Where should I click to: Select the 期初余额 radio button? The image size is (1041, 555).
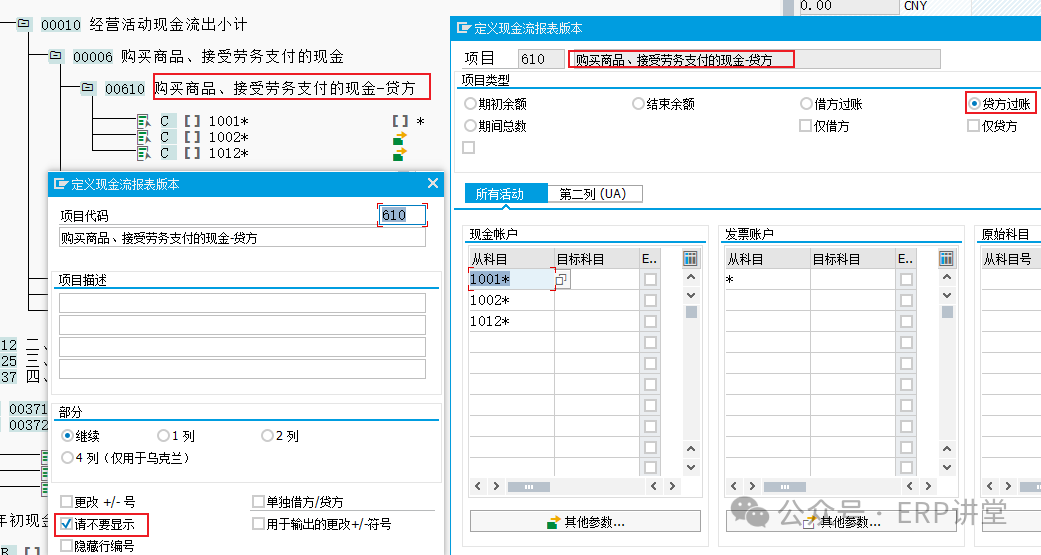(471, 104)
